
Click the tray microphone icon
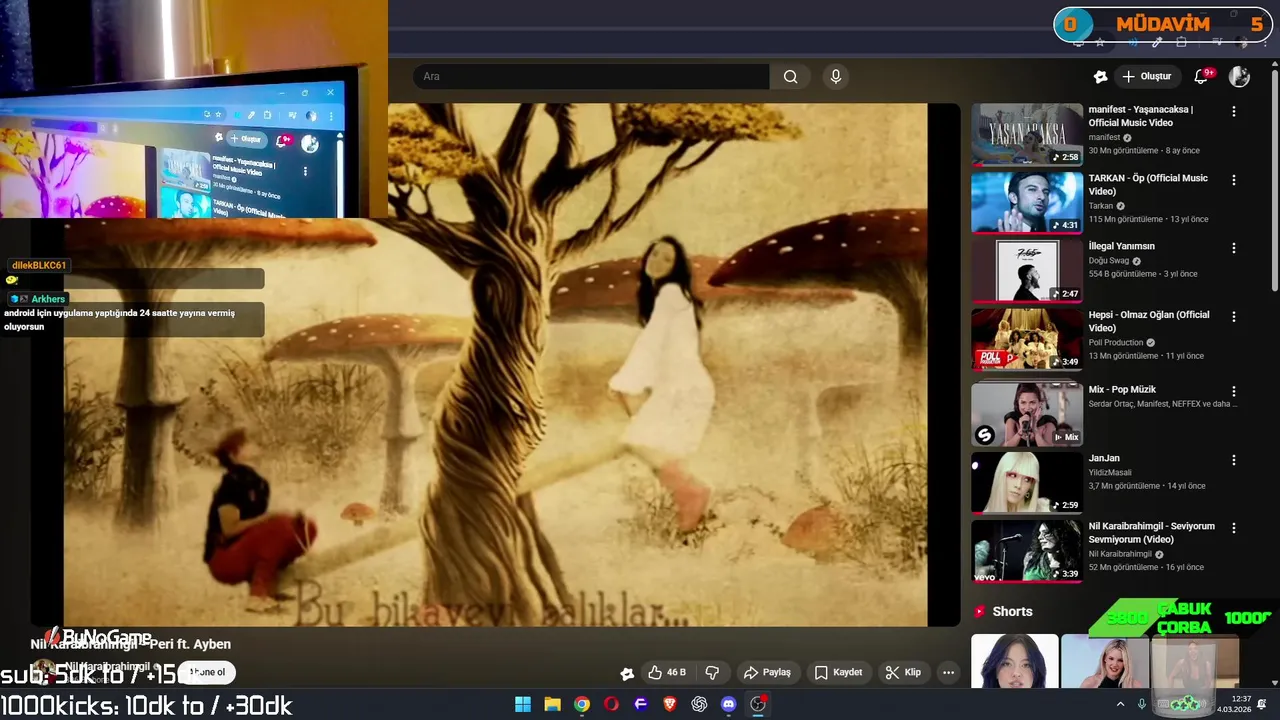[x=1142, y=704]
